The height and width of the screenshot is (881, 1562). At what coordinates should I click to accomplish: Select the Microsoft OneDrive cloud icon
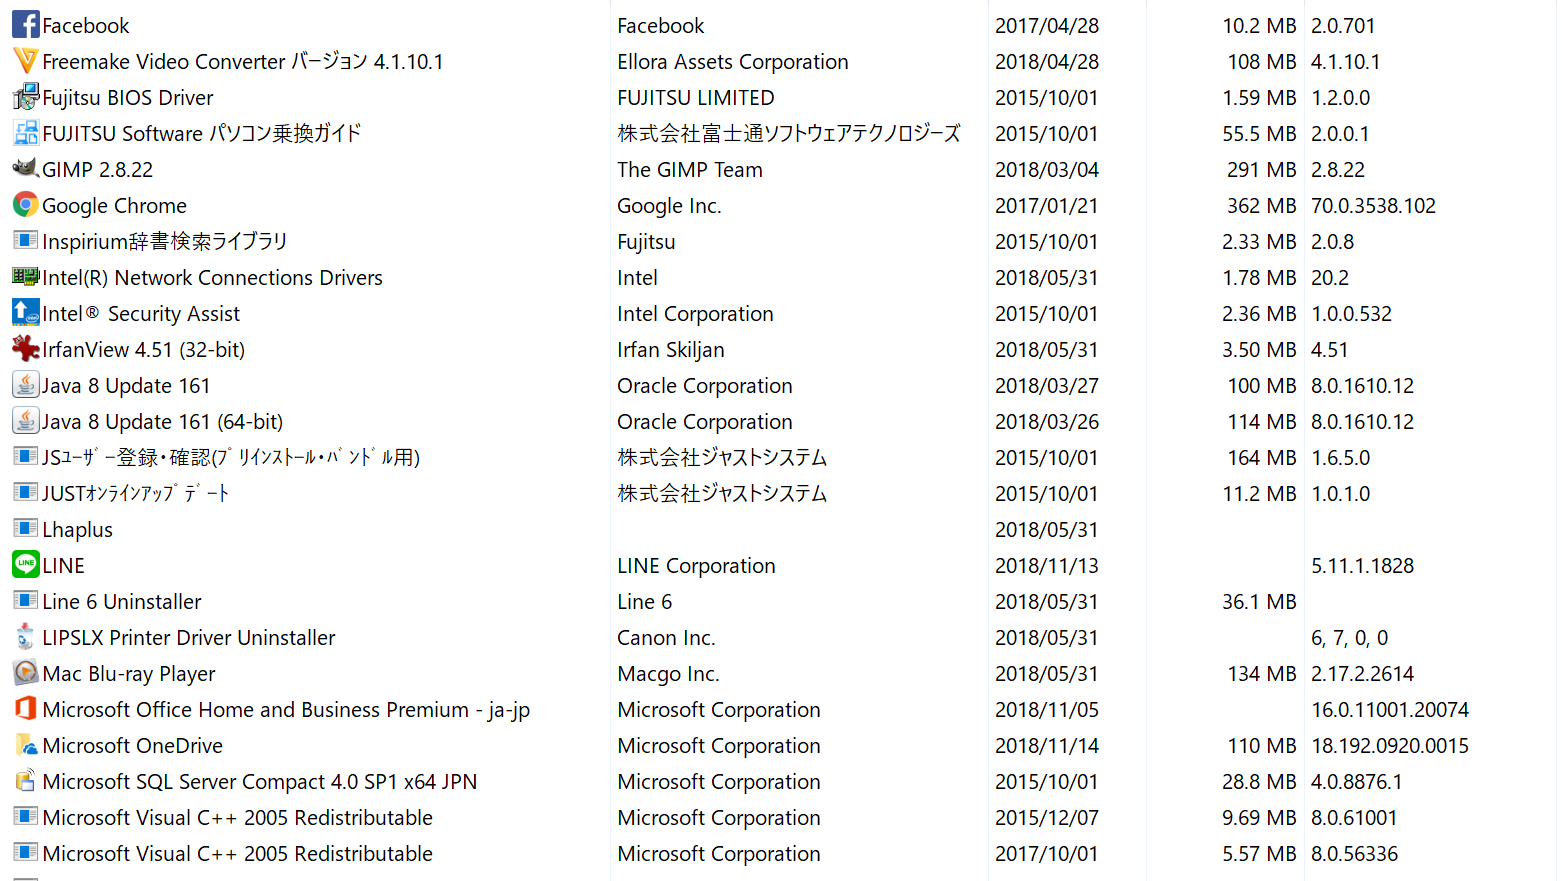(x=25, y=744)
